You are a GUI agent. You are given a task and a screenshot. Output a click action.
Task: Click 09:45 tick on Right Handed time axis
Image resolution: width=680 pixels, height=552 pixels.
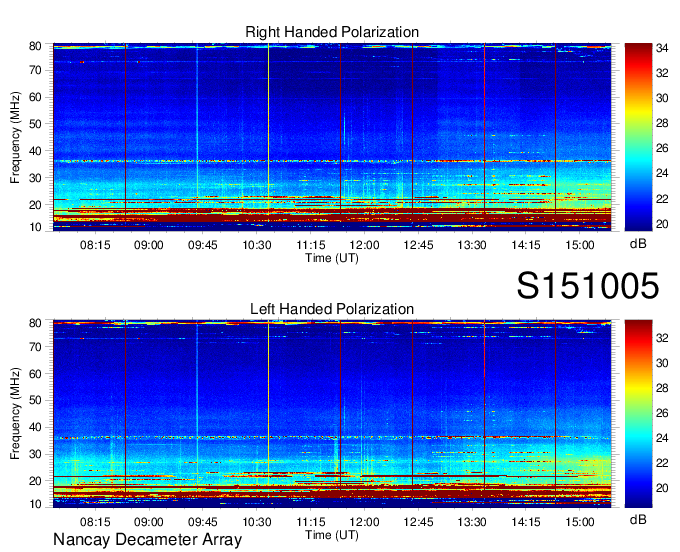pyautogui.click(x=203, y=245)
